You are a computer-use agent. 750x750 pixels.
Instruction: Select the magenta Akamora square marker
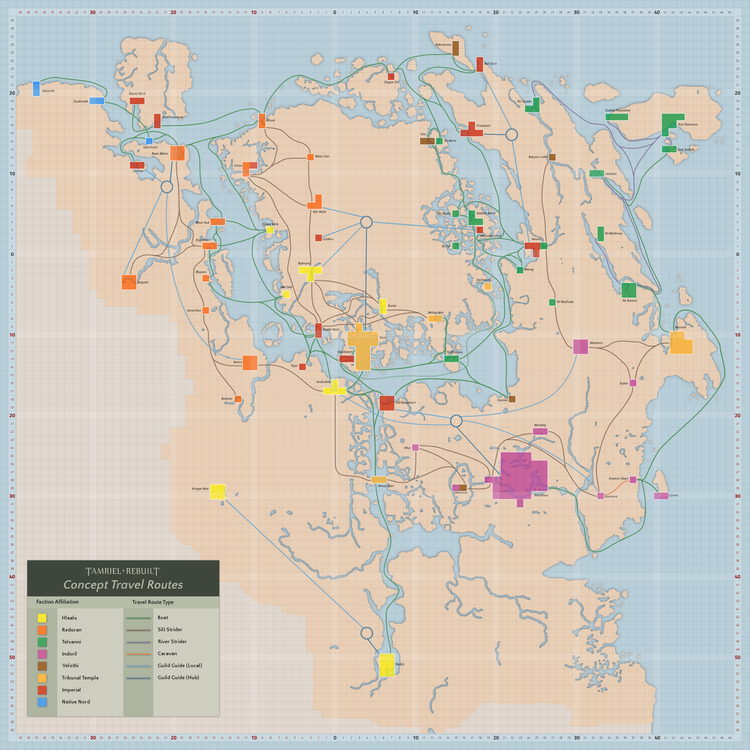[x=581, y=346]
